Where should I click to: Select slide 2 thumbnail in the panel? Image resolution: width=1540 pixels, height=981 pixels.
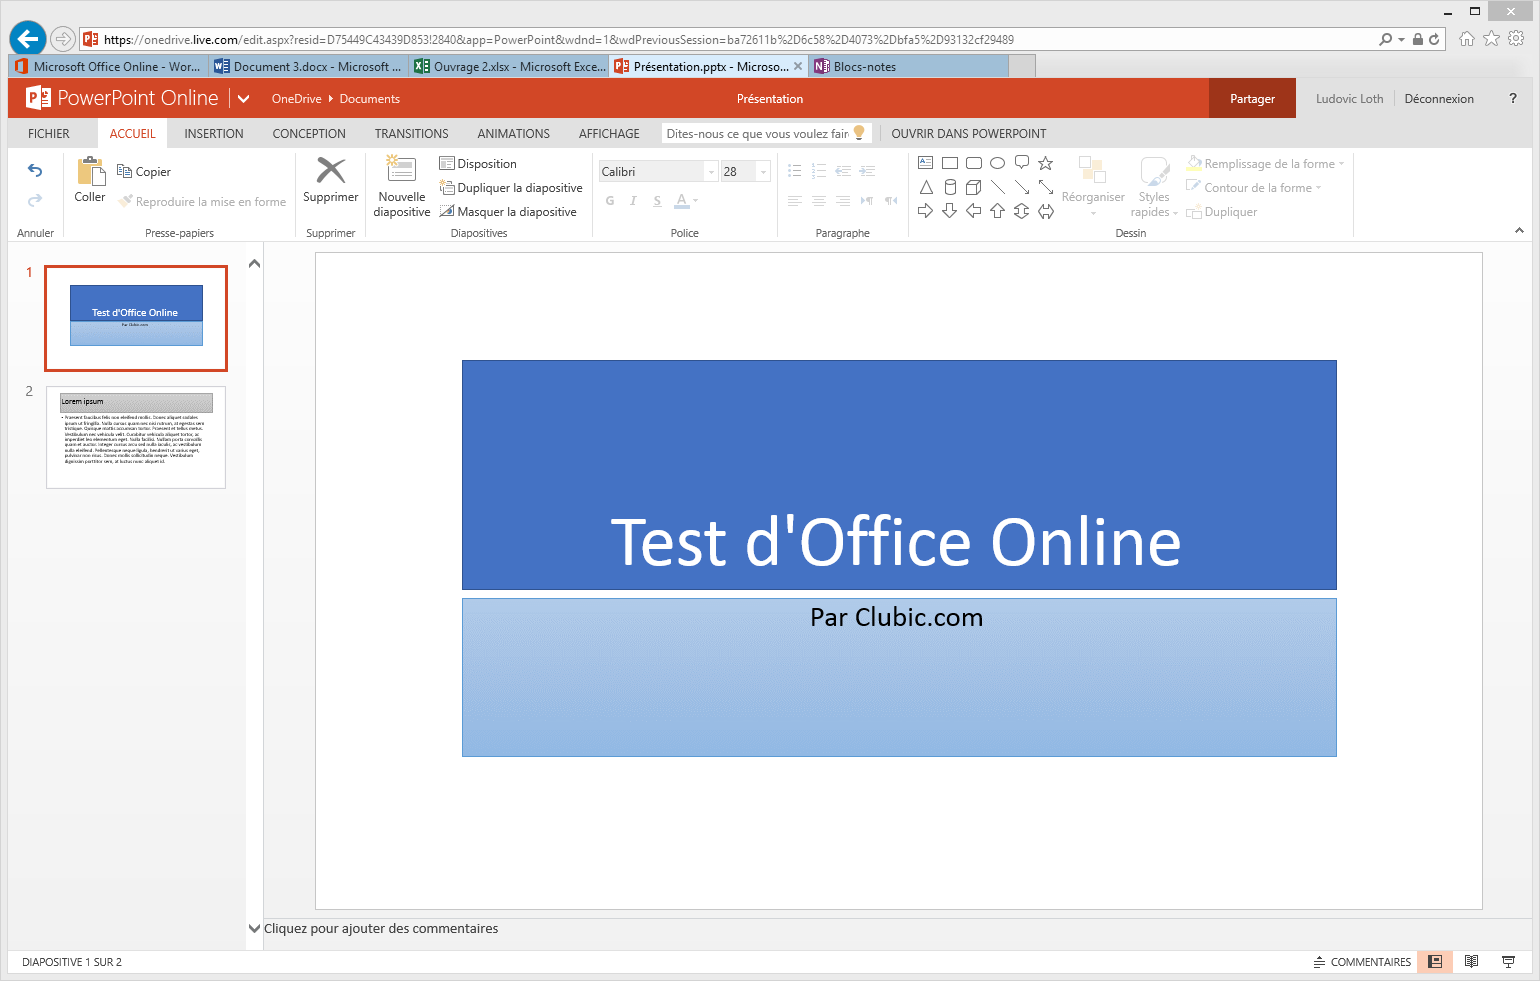pyautogui.click(x=135, y=437)
